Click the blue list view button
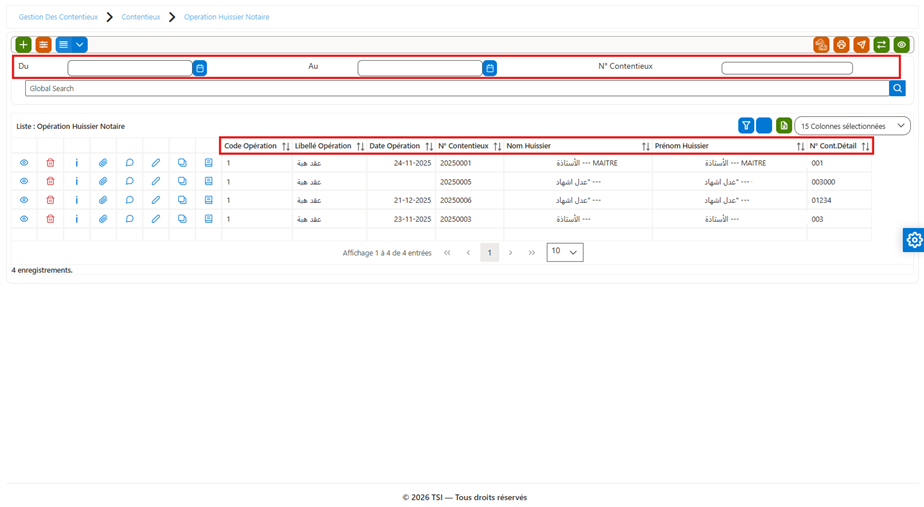 [x=63, y=45]
